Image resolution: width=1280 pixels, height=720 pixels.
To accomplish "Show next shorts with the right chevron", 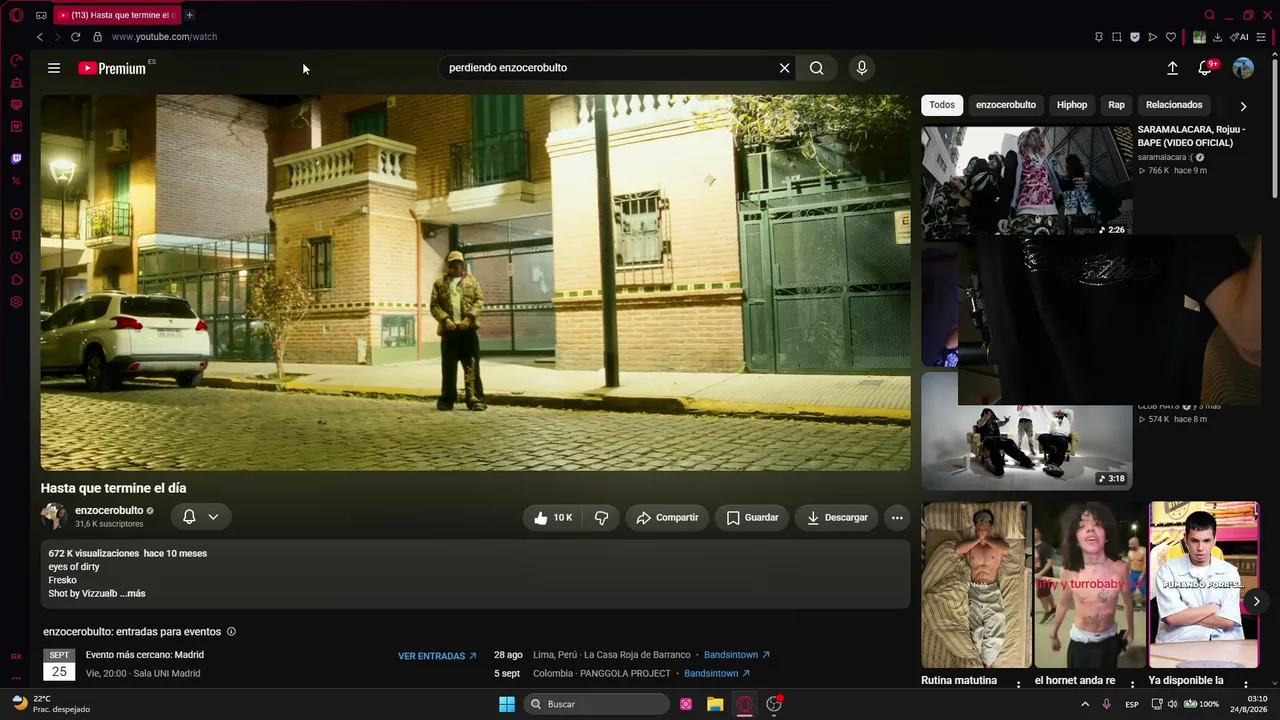I will click(x=1256, y=601).
